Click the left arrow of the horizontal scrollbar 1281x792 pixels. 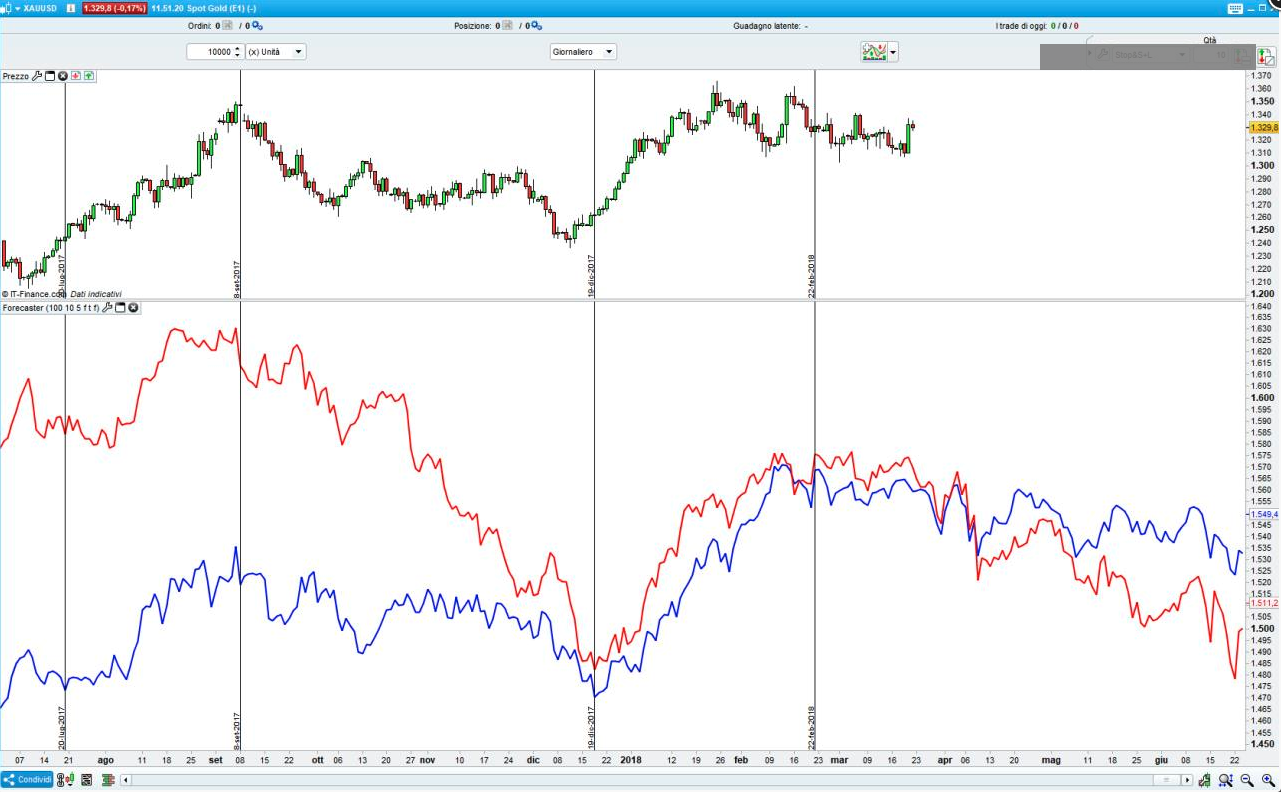coord(126,780)
